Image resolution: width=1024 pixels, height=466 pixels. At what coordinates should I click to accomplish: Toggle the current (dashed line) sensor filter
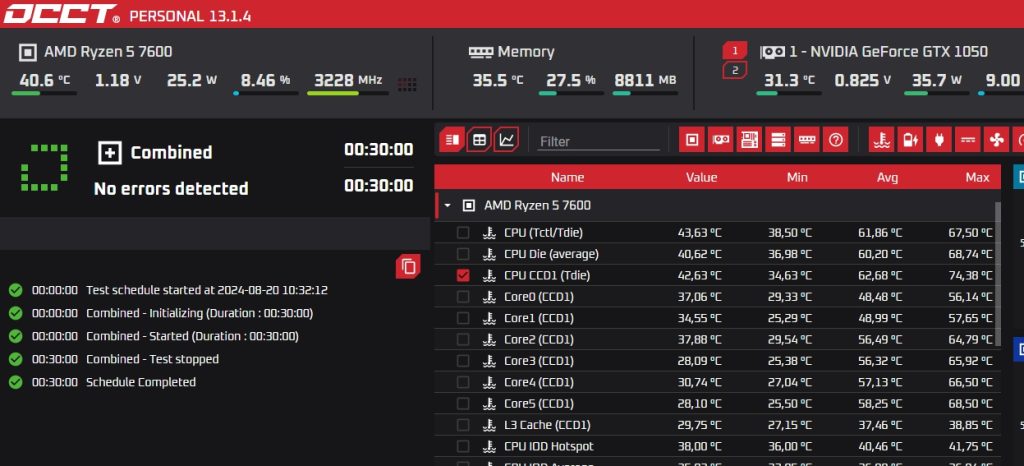tap(968, 140)
